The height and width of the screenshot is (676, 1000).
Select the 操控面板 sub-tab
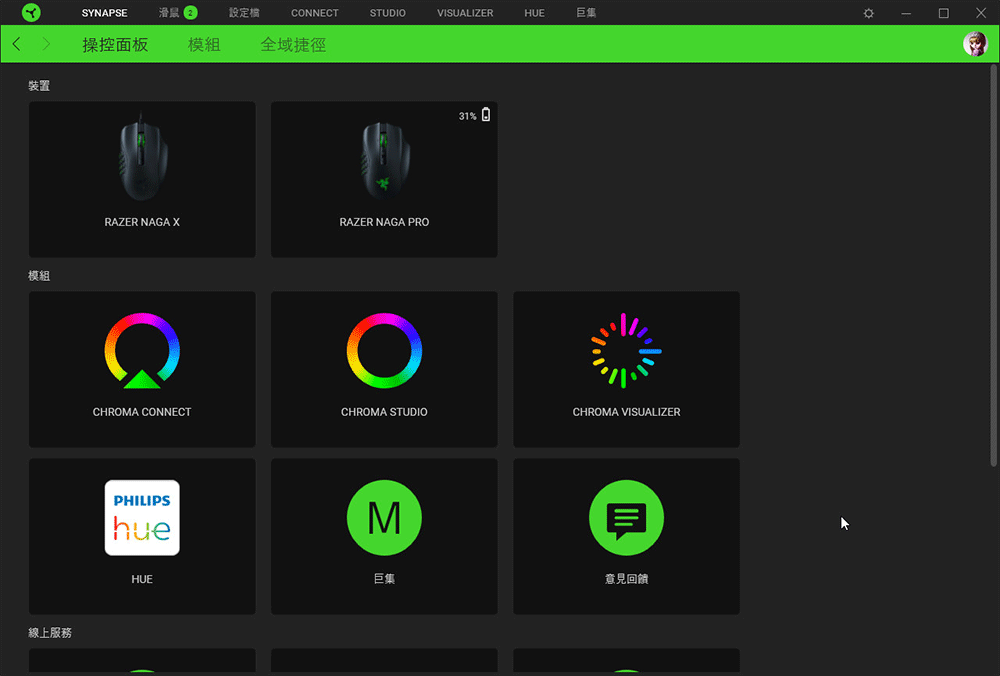(x=115, y=45)
